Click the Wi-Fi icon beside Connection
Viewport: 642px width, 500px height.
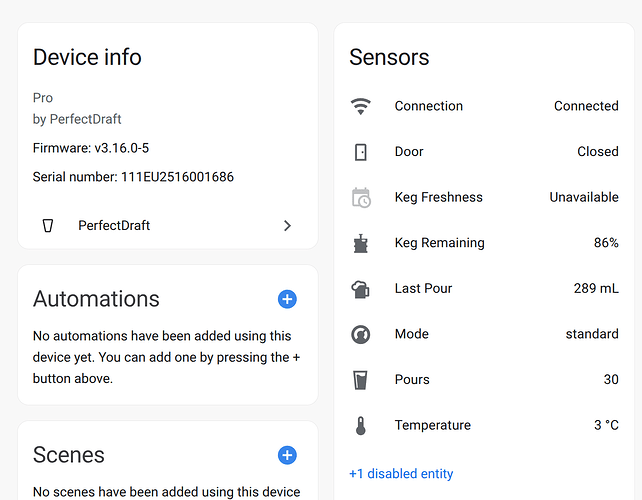pyautogui.click(x=361, y=106)
